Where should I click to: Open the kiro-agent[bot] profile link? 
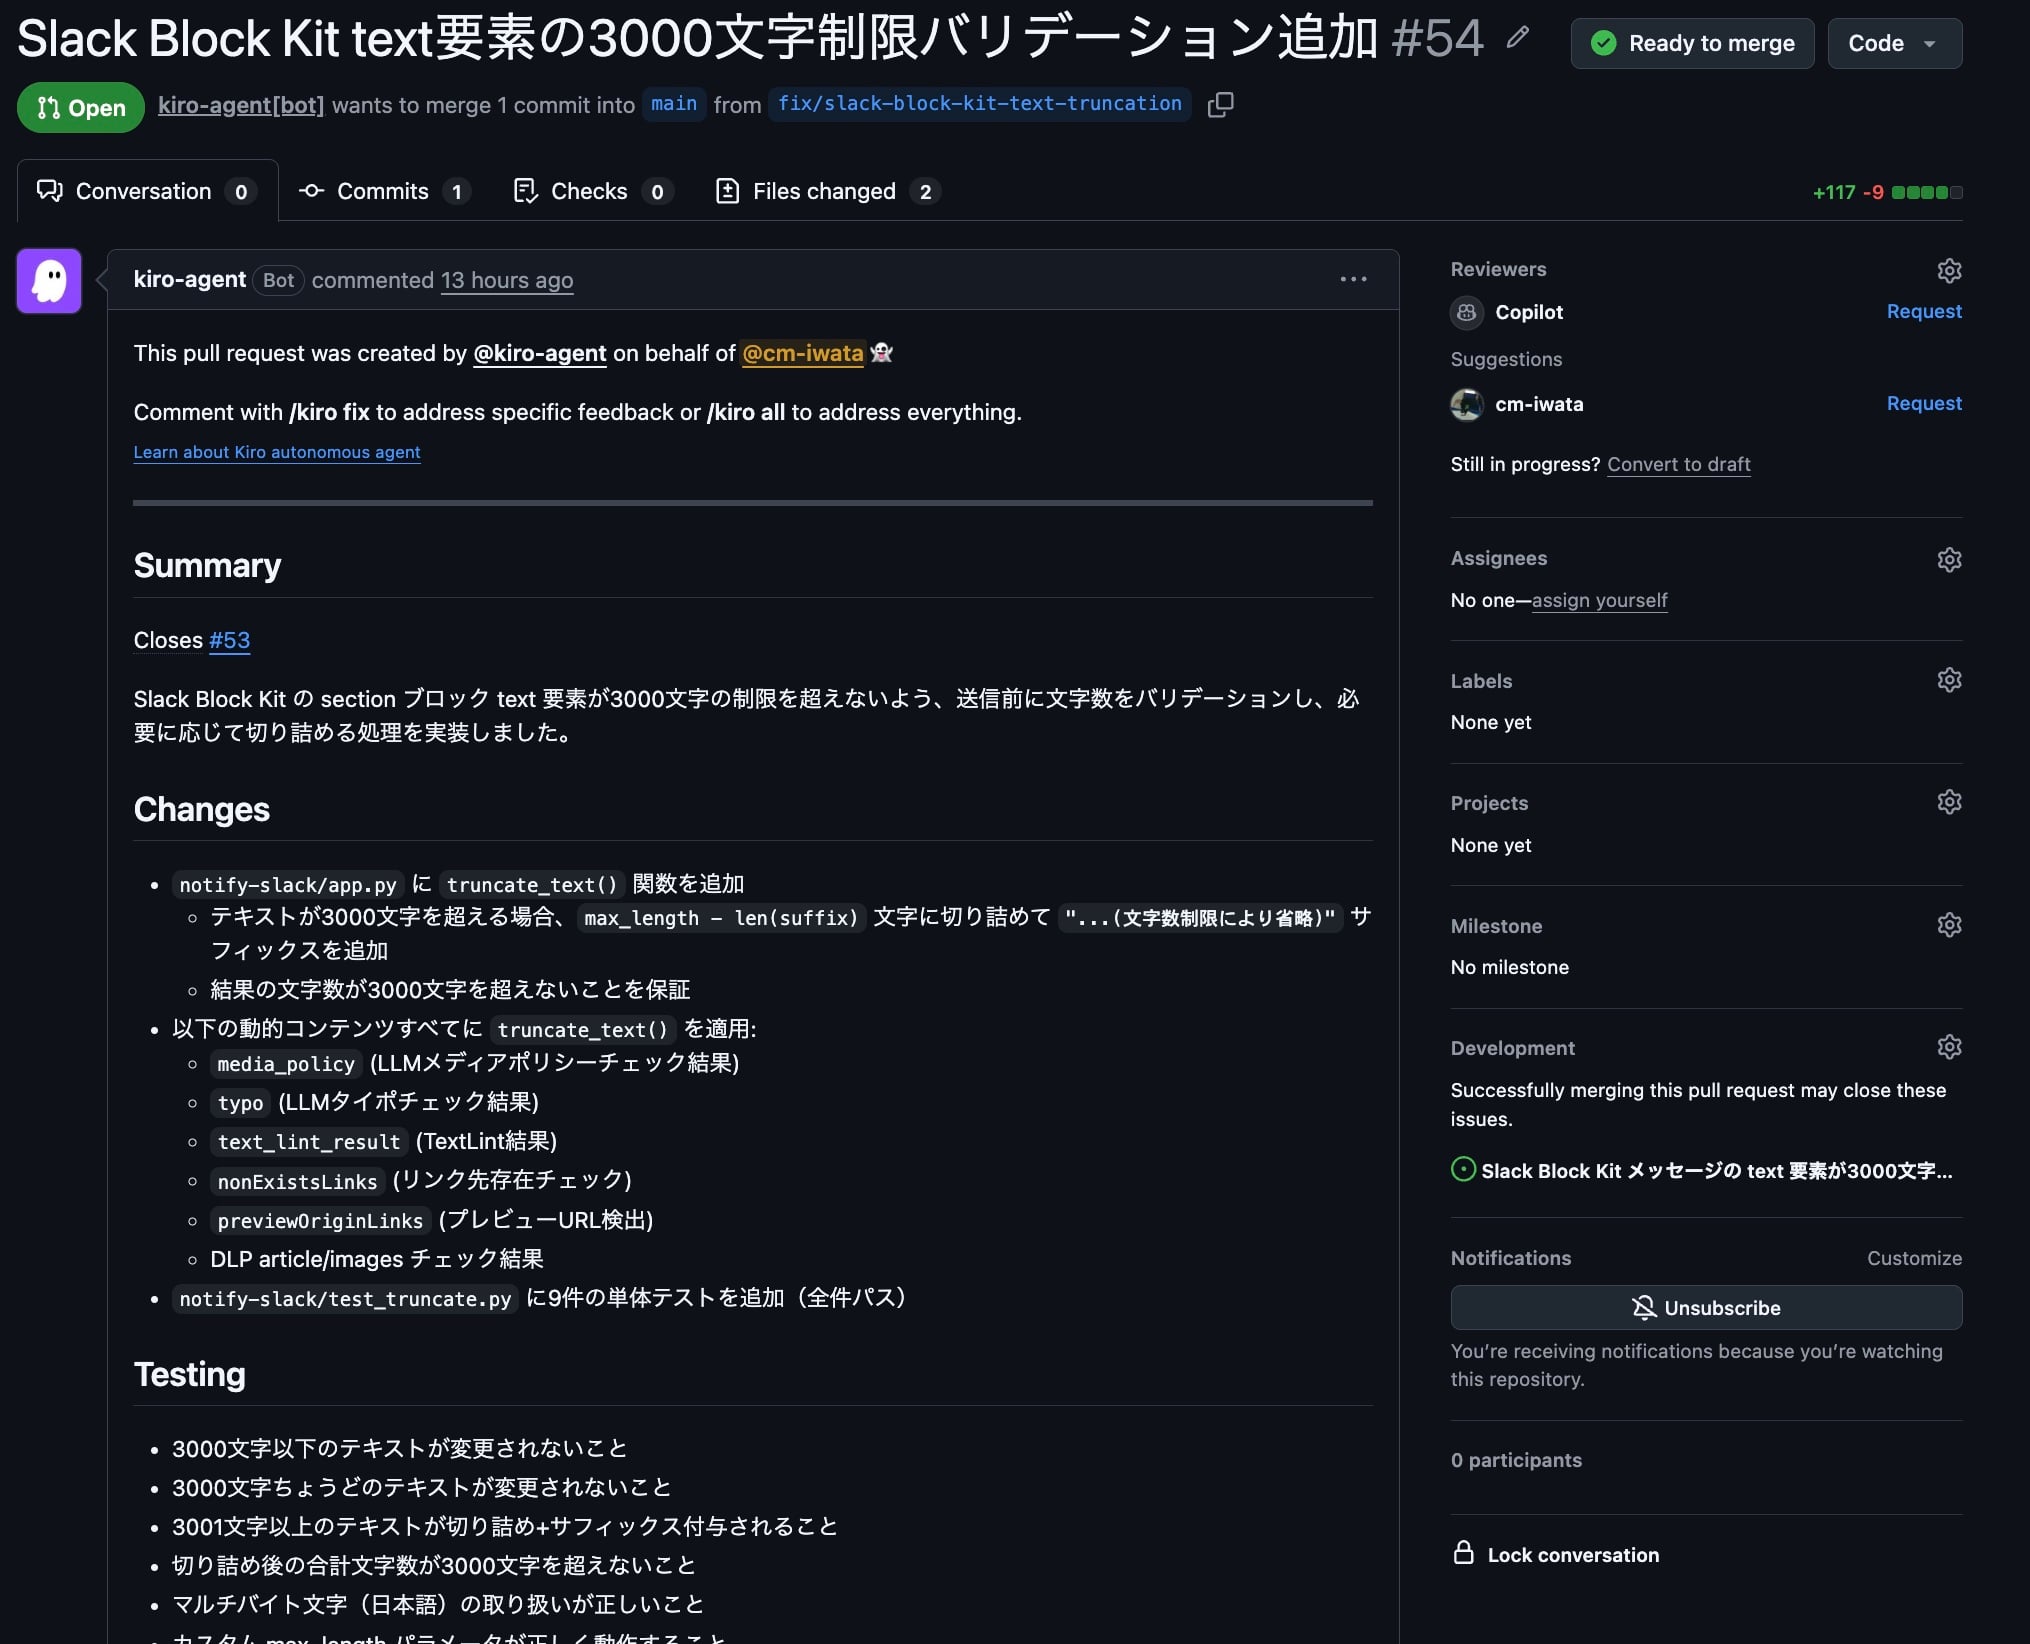(x=241, y=105)
